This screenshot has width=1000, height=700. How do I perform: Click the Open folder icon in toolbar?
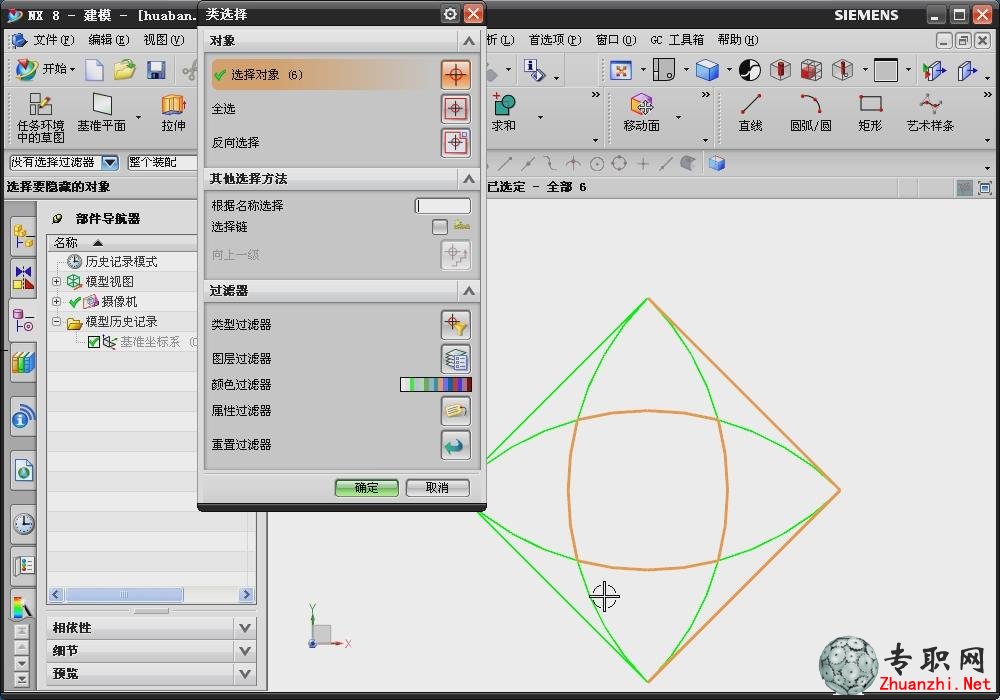pos(125,70)
